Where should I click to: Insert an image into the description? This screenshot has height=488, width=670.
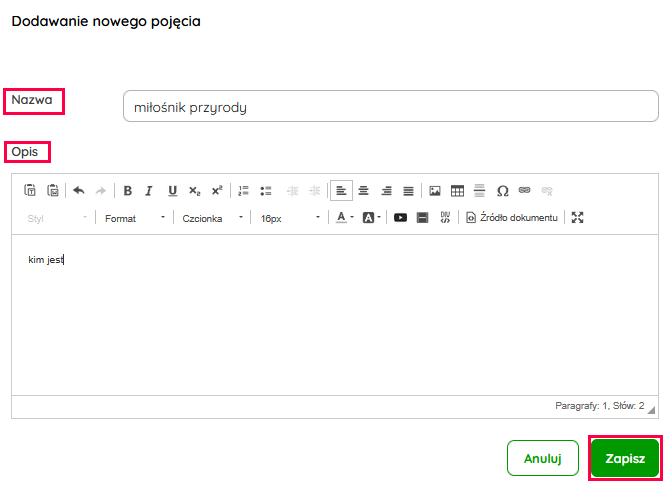pyautogui.click(x=435, y=190)
